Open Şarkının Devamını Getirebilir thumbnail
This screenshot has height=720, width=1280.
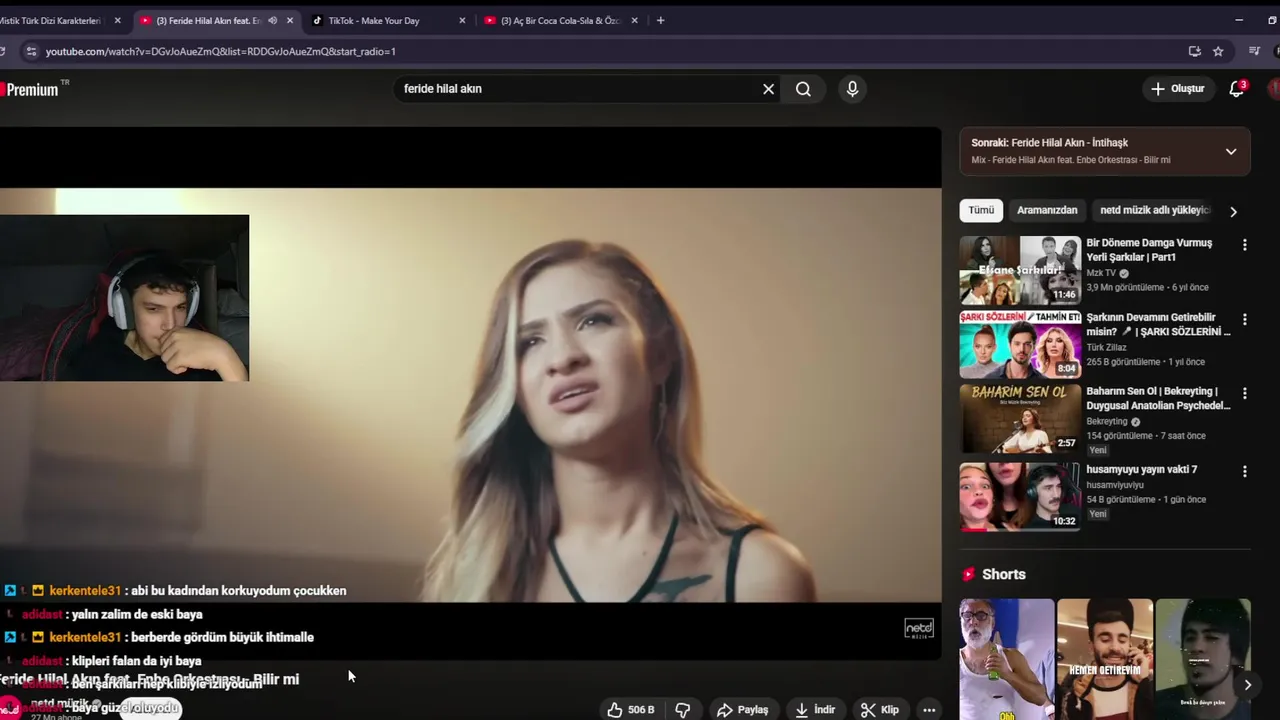point(1020,344)
